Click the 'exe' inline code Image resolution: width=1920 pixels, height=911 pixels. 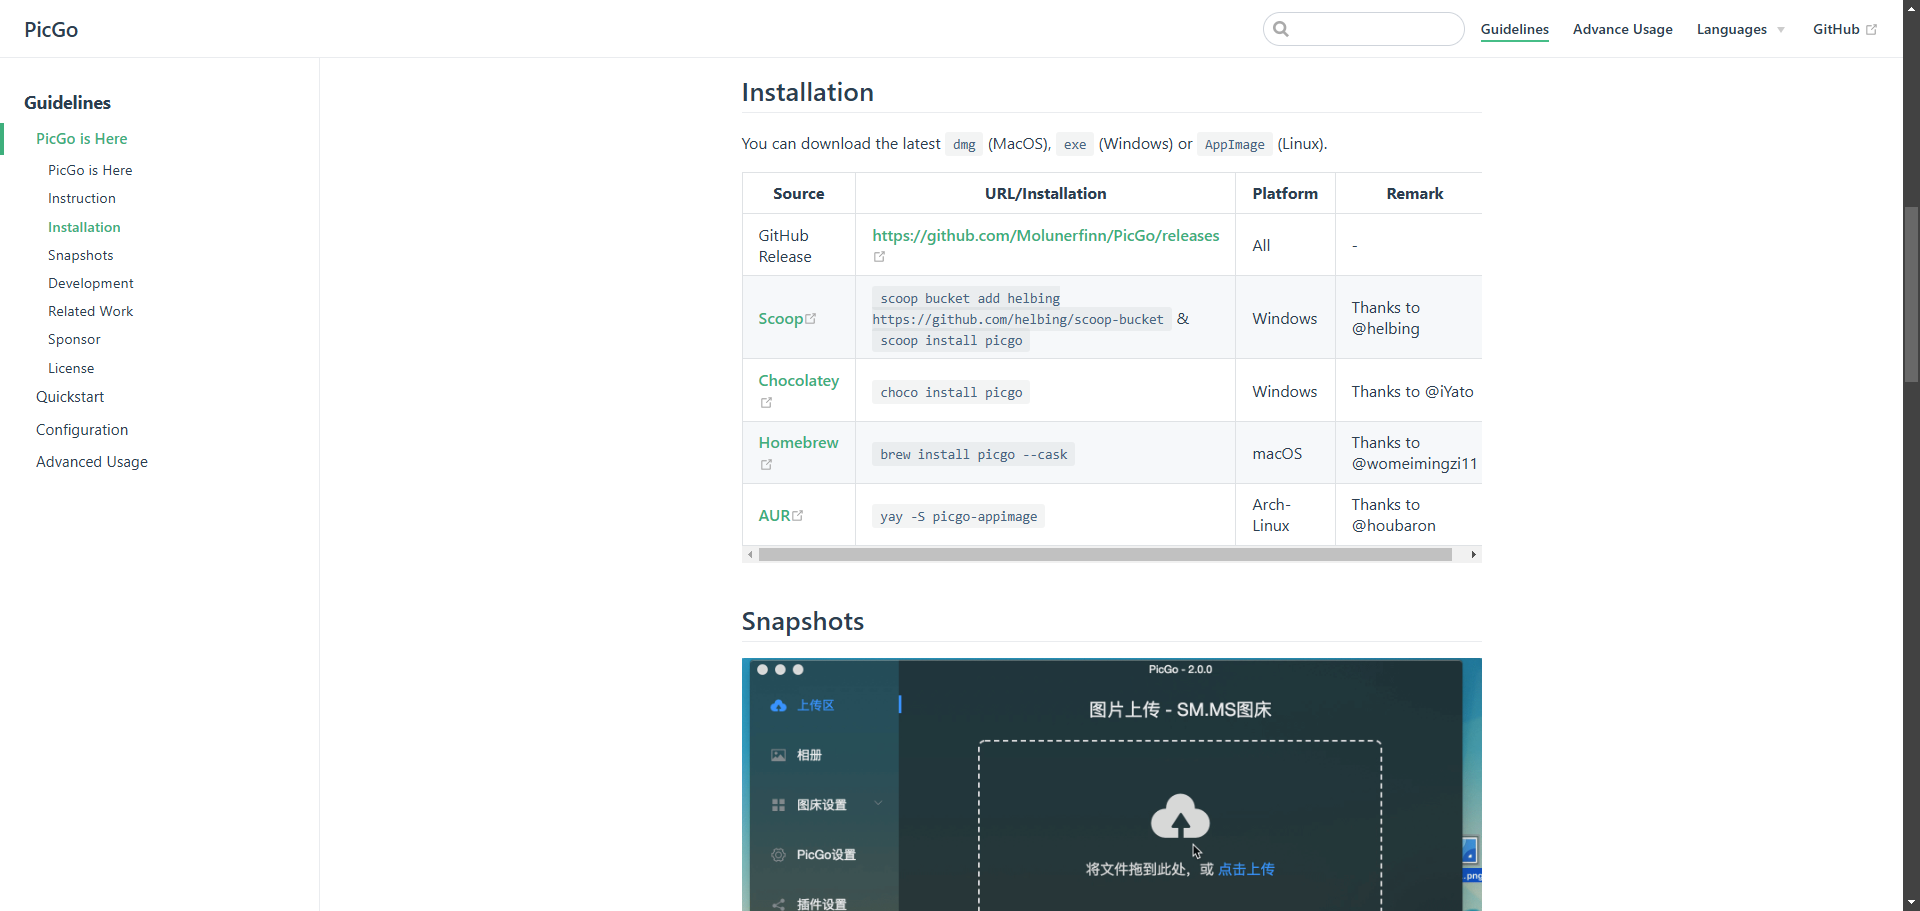click(x=1075, y=145)
